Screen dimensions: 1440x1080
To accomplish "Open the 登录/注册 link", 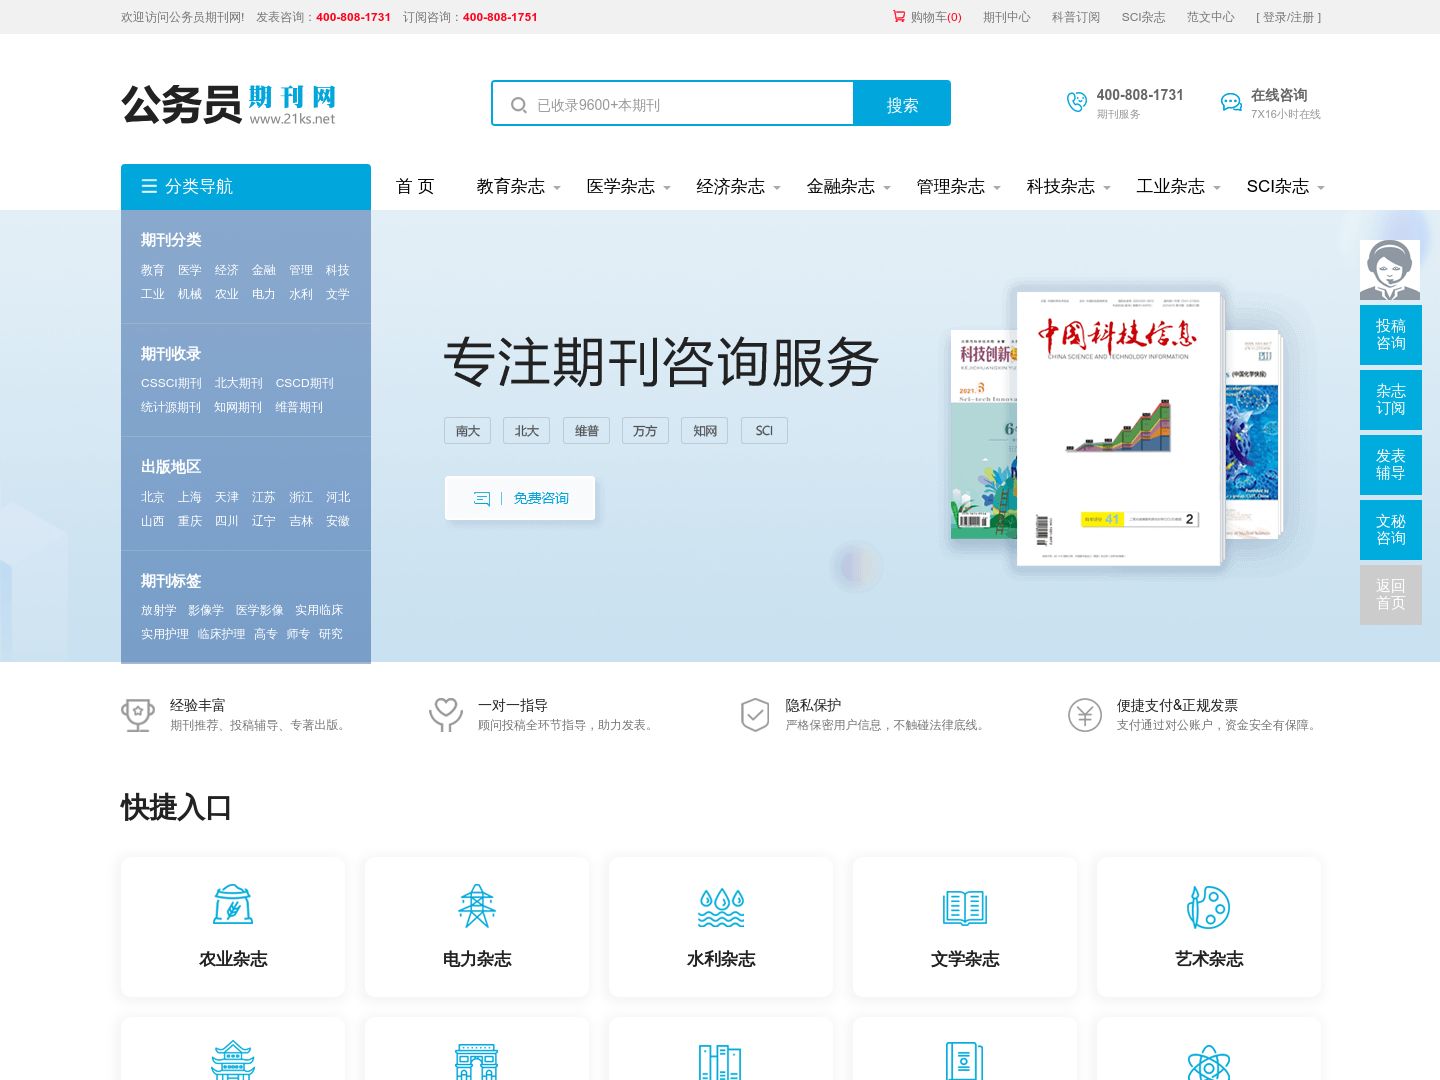I will click(1288, 17).
